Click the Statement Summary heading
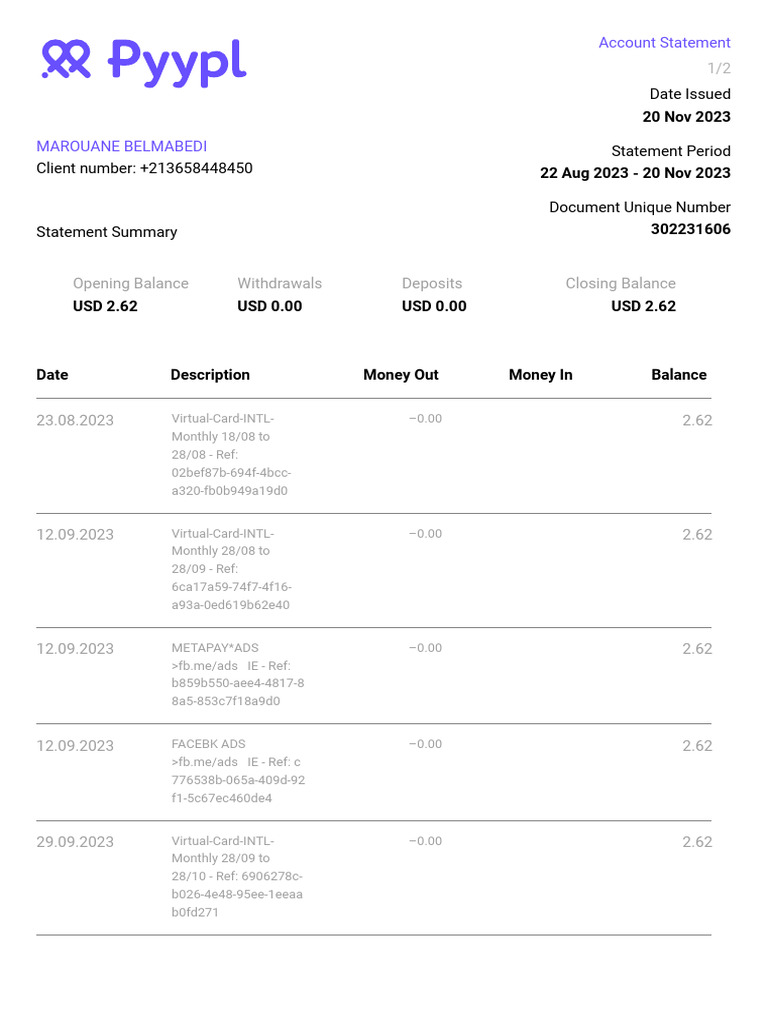This screenshot has width=768, height=1024. pos(107,232)
